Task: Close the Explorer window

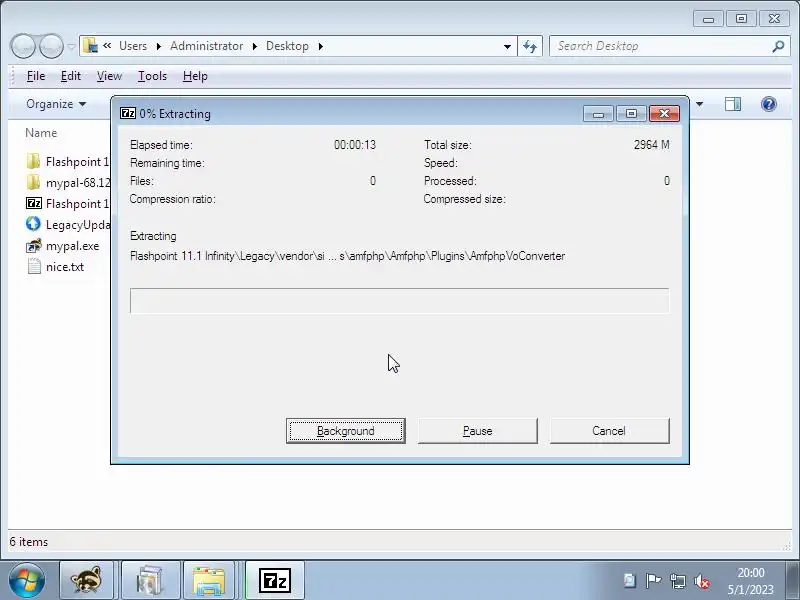Action: [774, 19]
